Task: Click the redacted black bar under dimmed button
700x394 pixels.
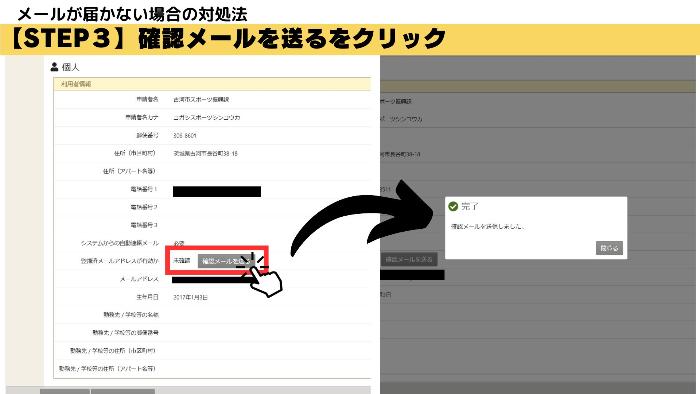Action: coord(412,275)
